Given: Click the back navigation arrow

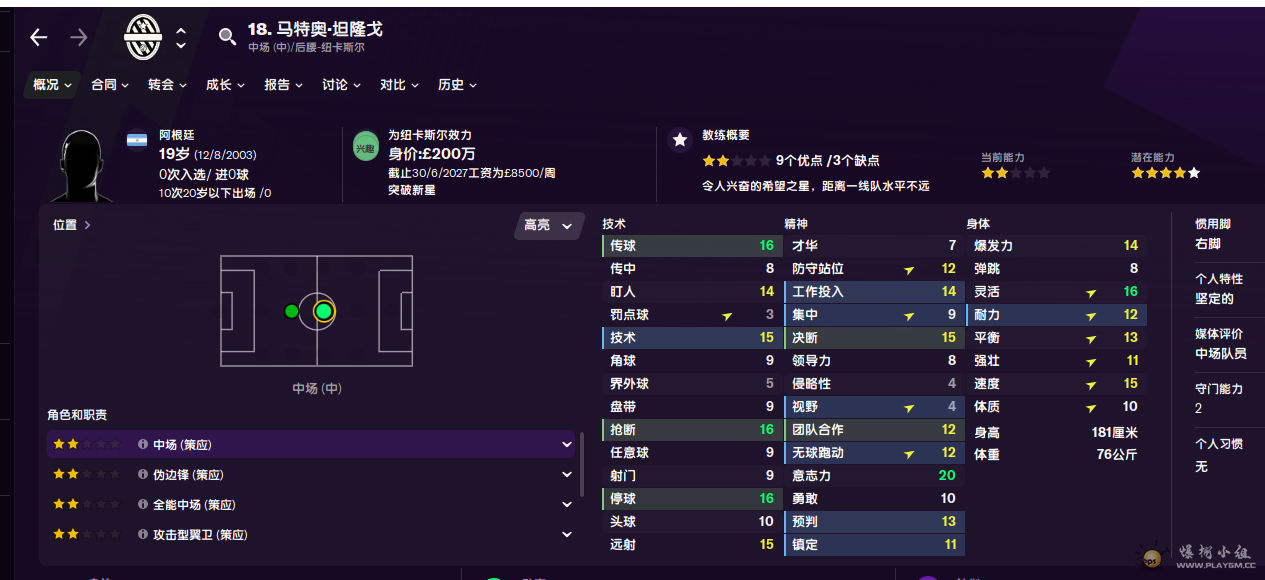Looking at the screenshot, I should coord(39,38).
